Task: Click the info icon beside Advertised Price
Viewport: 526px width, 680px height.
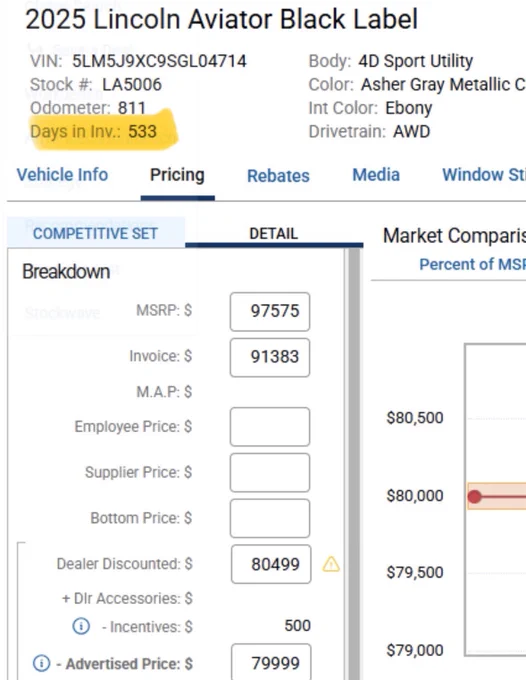Action: pyautogui.click(x=42, y=663)
